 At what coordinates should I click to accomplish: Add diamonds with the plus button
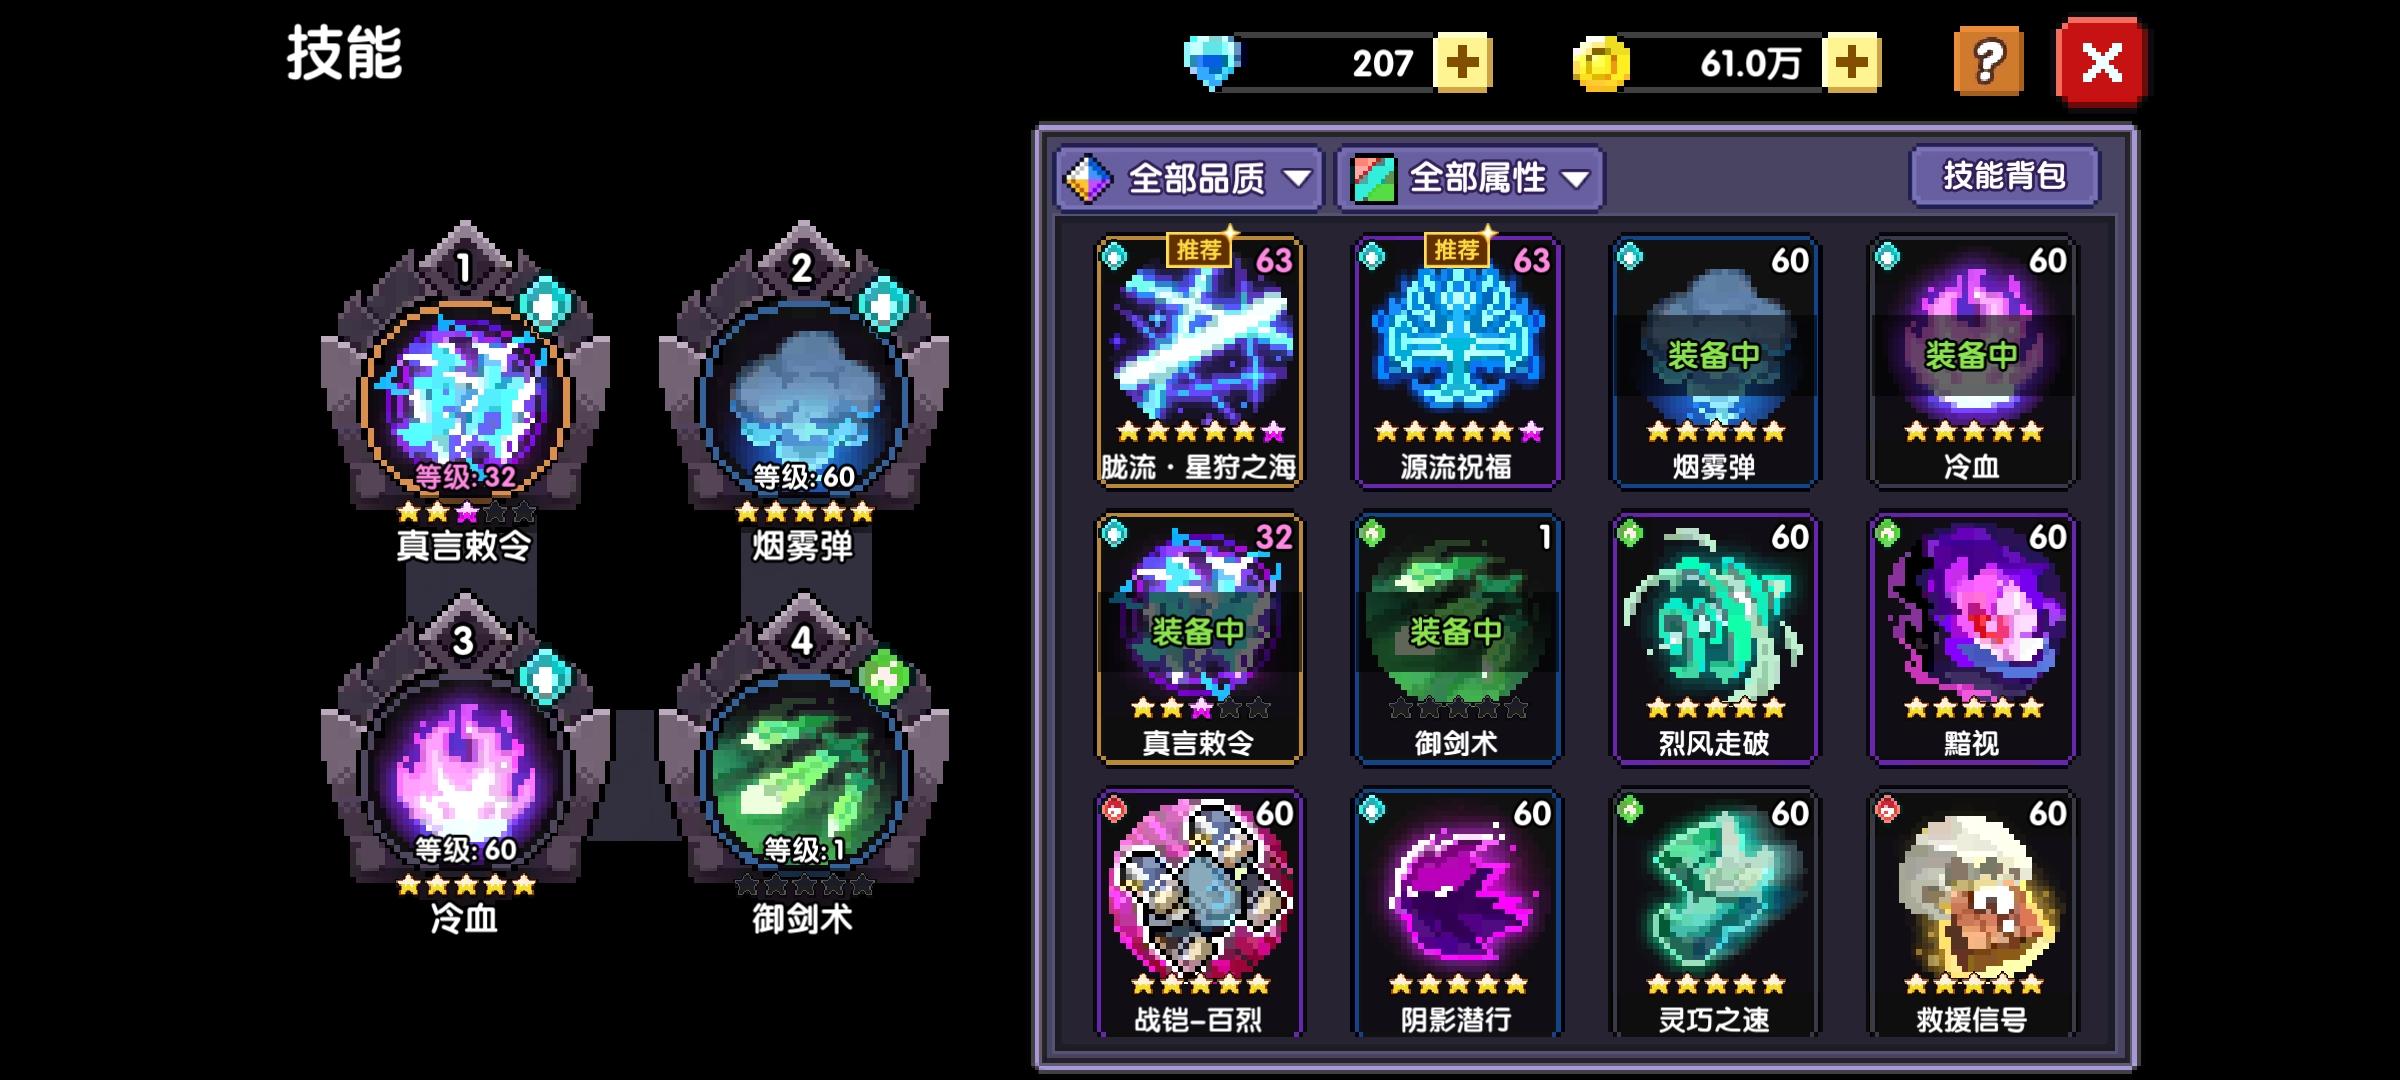click(1462, 63)
